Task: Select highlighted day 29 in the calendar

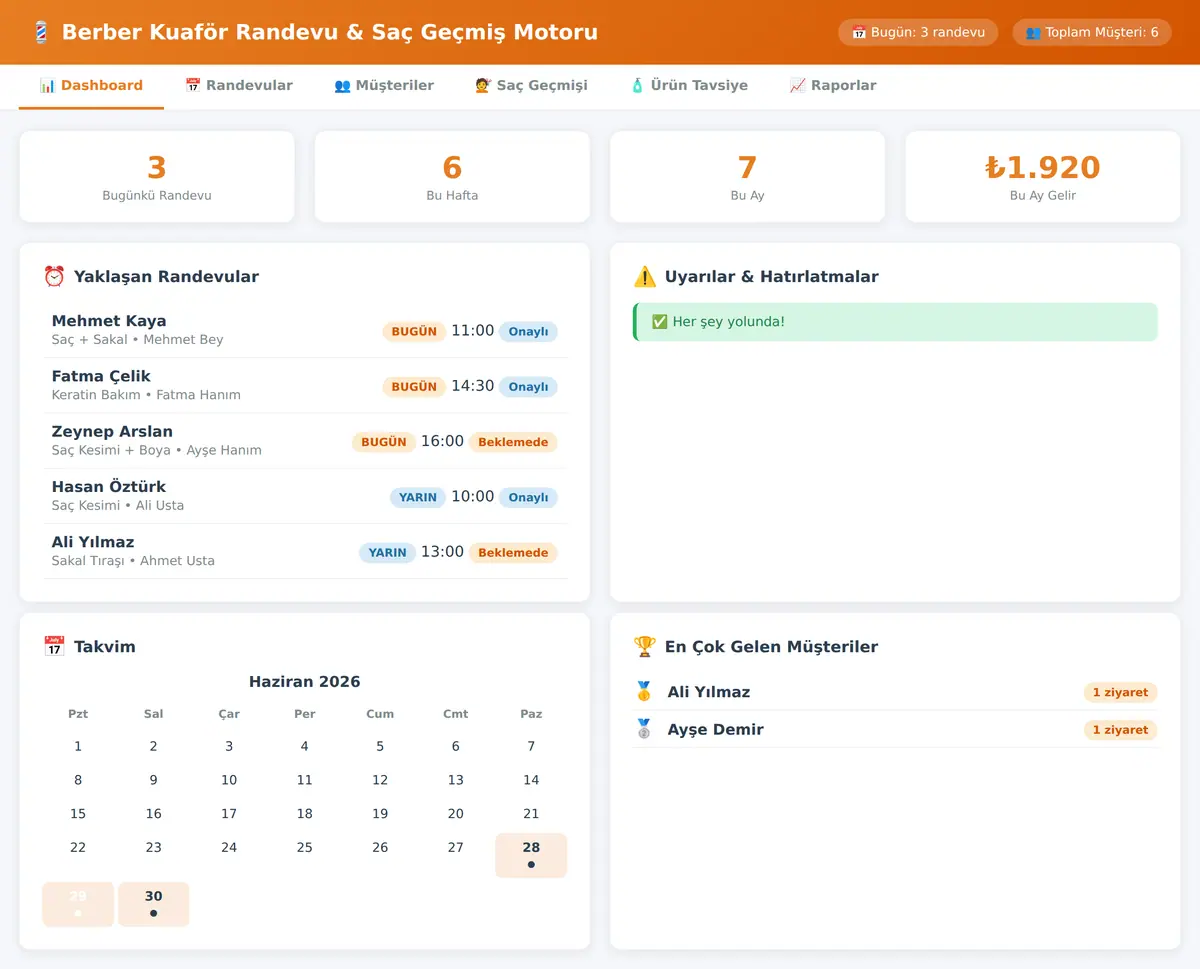Action: click(x=78, y=904)
